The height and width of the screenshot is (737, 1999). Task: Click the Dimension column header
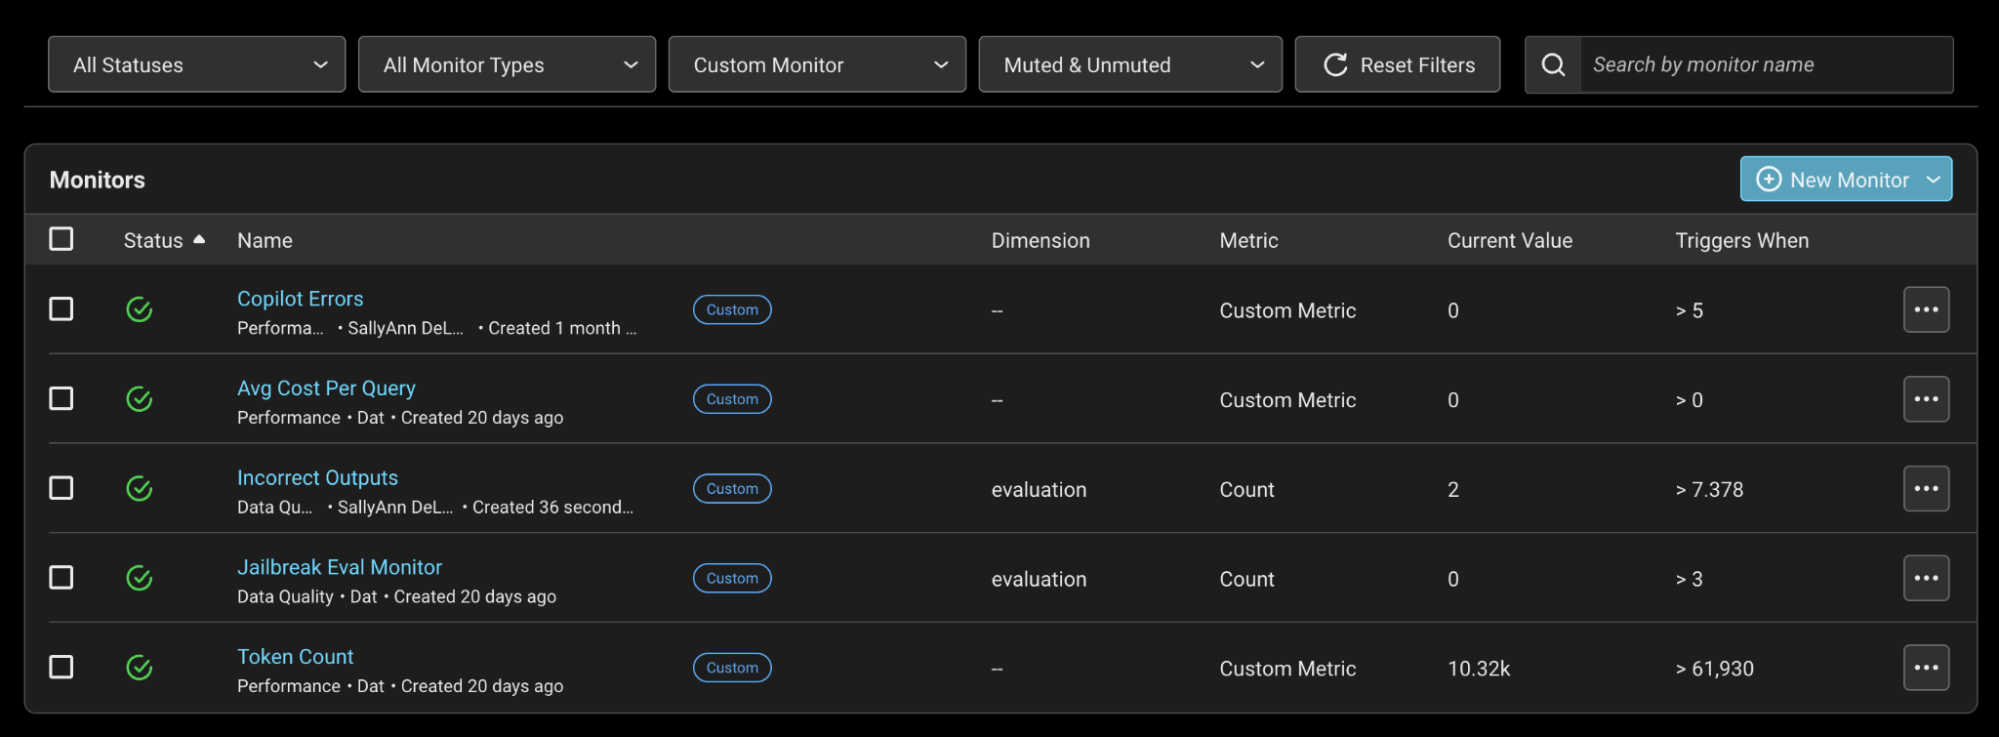coord(1040,241)
